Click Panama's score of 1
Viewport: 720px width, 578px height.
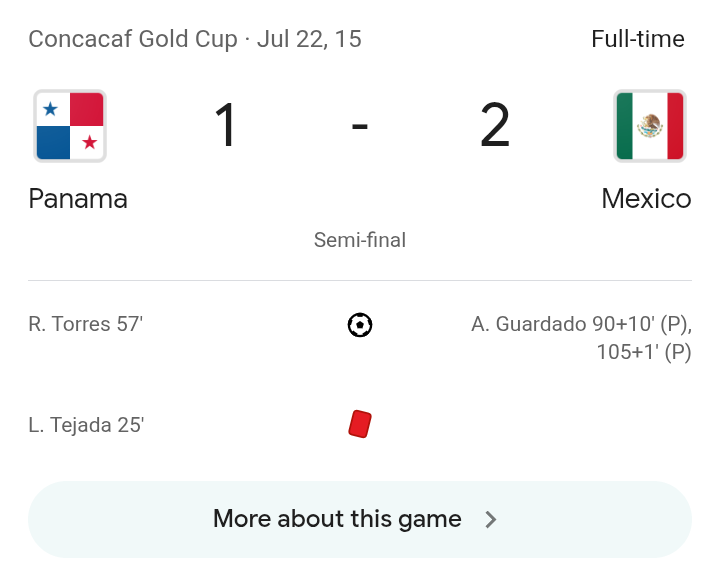point(226,125)
